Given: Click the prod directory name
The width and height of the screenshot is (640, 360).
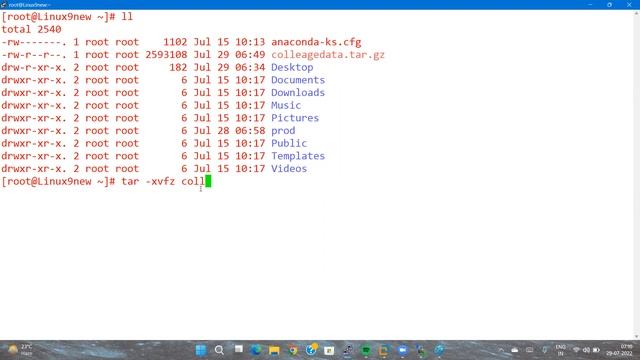Looking at the screenshot, I should 283,131.
